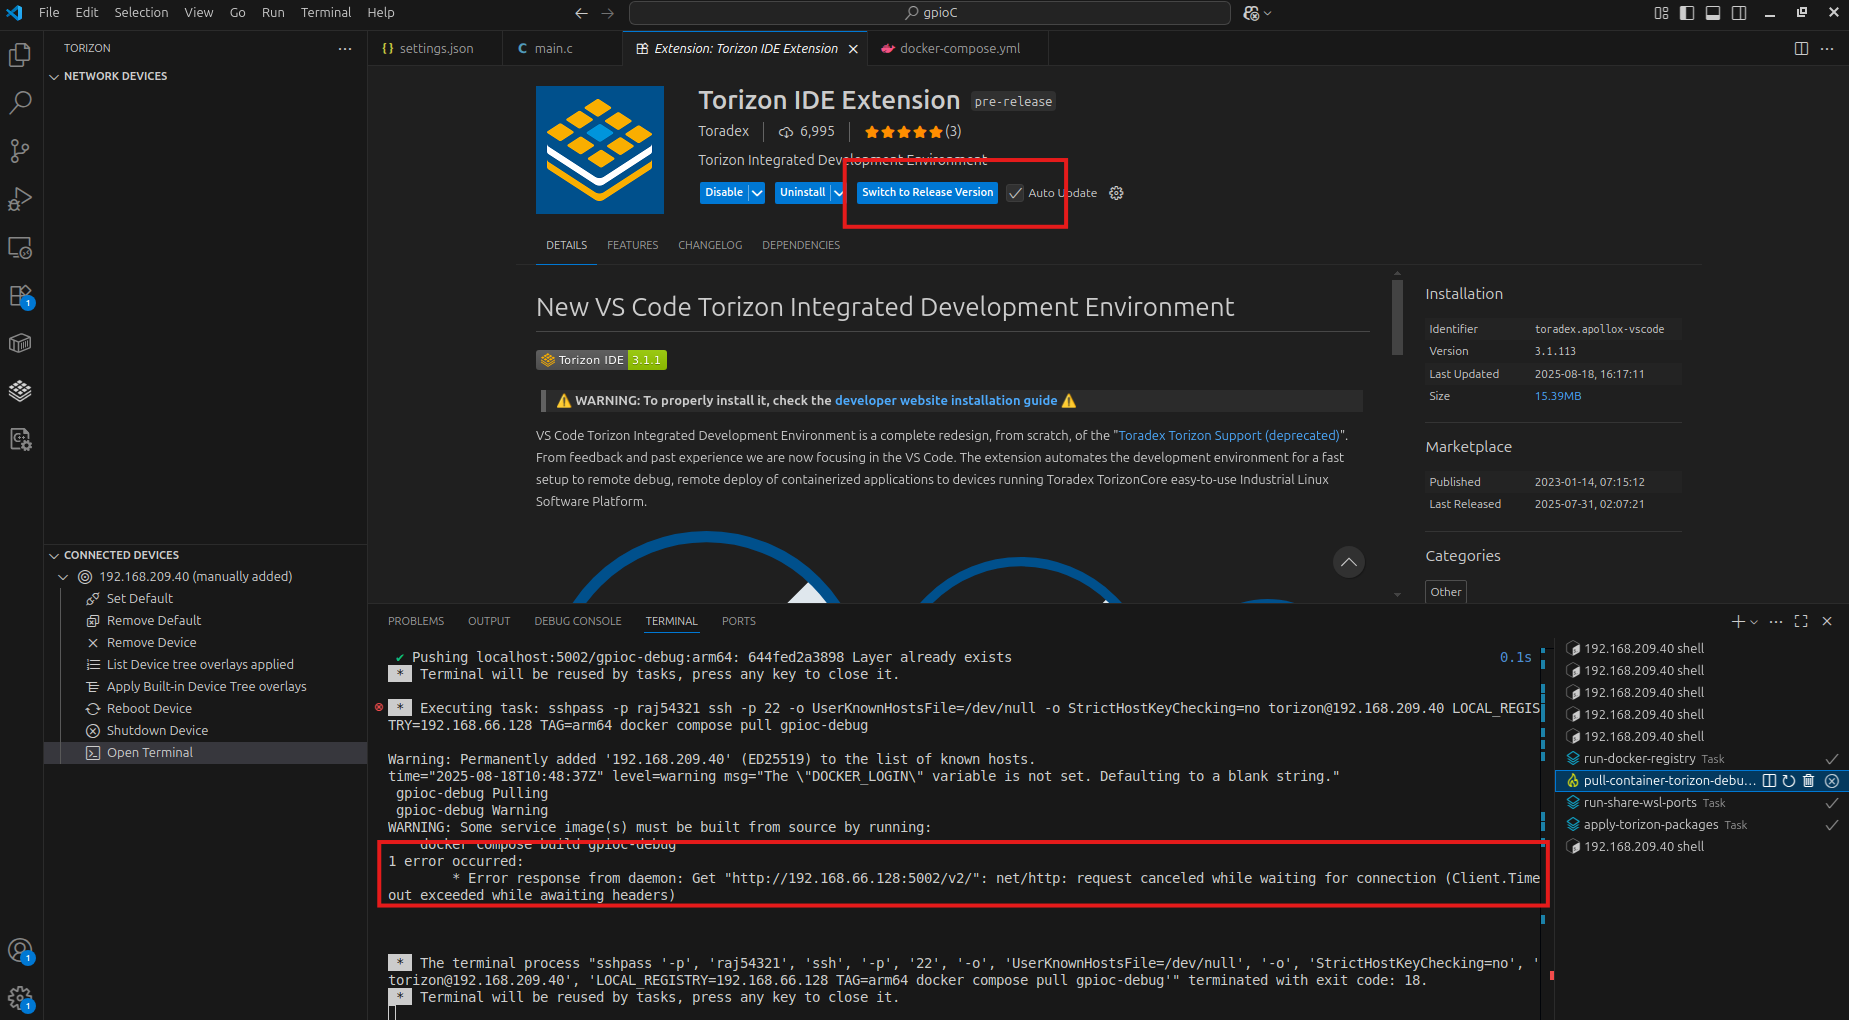Viewport: 1849px width, 1020px height.
Task: Select Reboot Device in device tree
Action: [149, 709]
